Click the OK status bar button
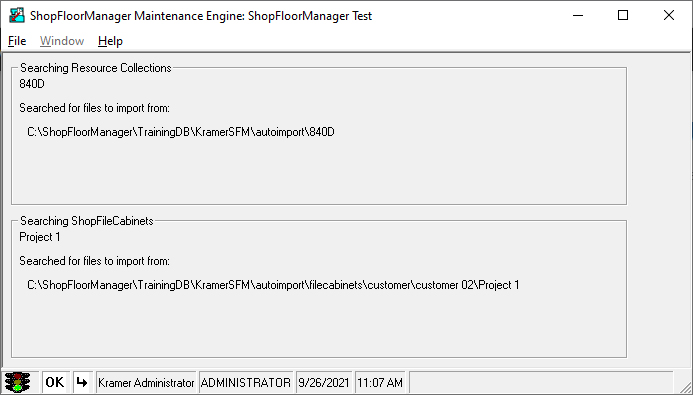The image size is (693, 395). pyautogui.click(x=55, y=382)
